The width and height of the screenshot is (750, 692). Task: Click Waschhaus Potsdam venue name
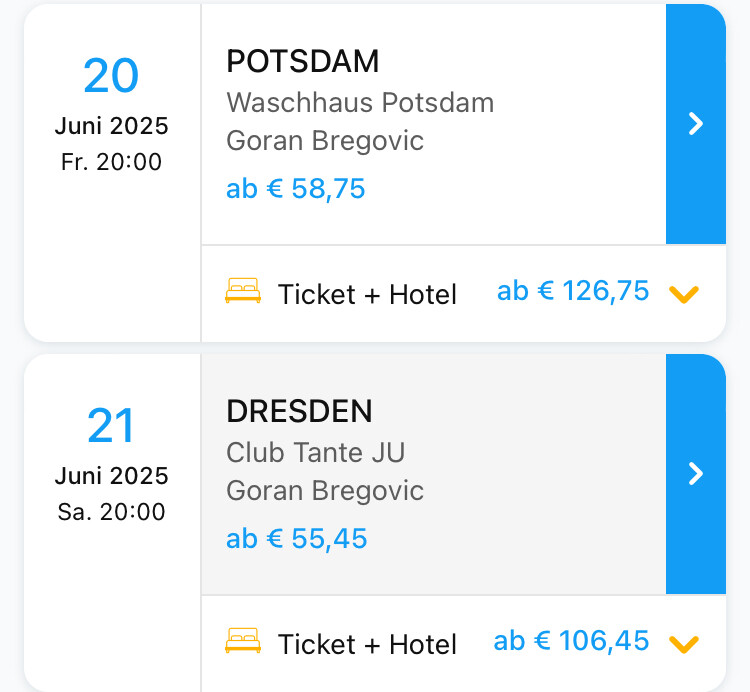pos(360,102)
